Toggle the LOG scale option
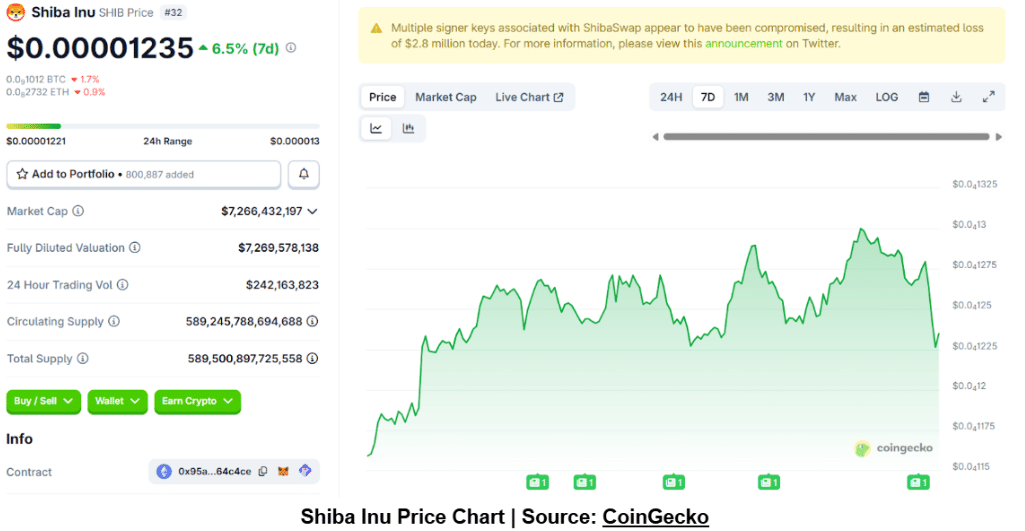 (x=887, y=97)
